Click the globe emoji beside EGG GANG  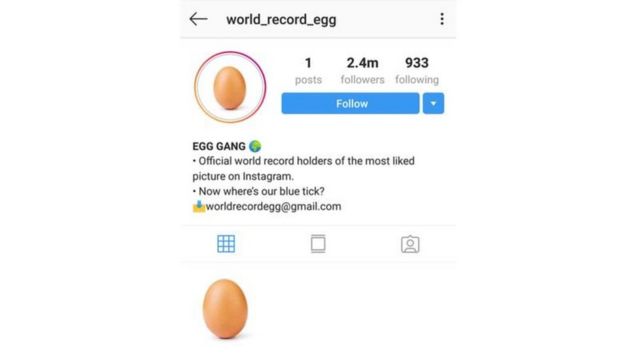(255, 146)
